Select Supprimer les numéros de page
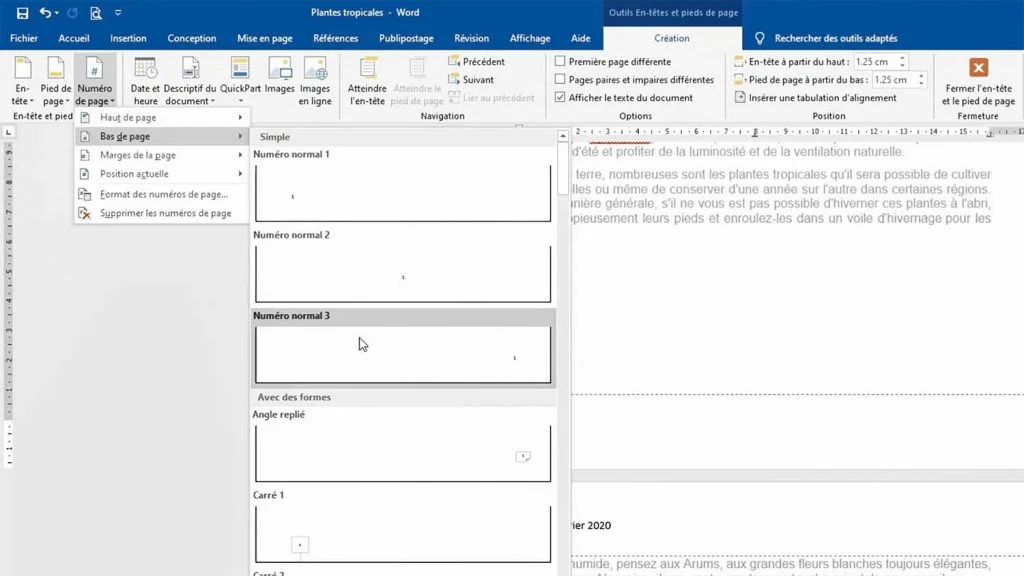Screen dimensions: 1024x576 coord(165,213)
